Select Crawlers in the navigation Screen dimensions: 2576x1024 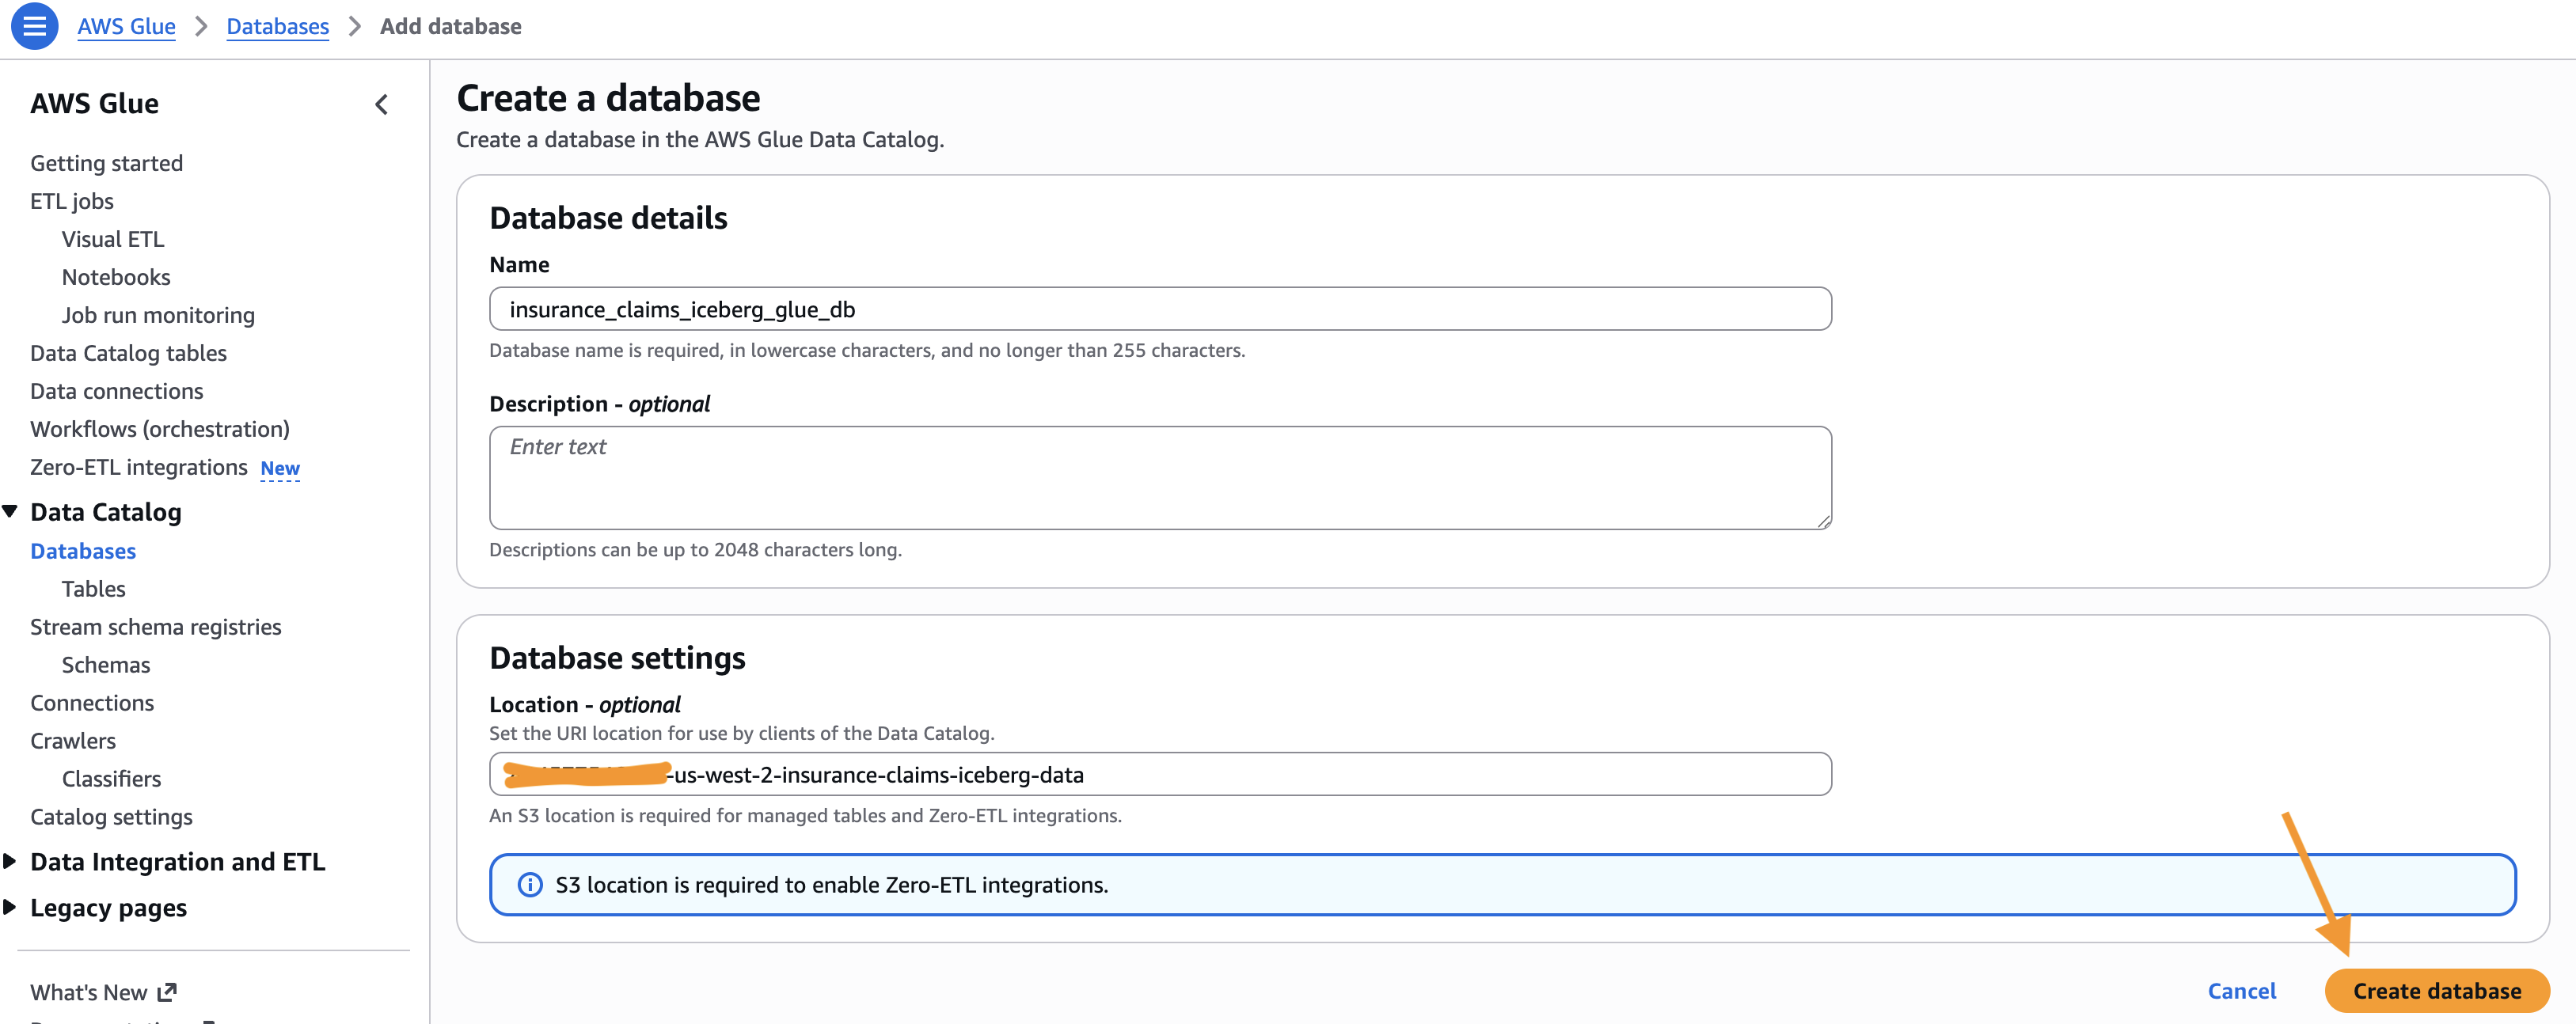pos(73,741)
